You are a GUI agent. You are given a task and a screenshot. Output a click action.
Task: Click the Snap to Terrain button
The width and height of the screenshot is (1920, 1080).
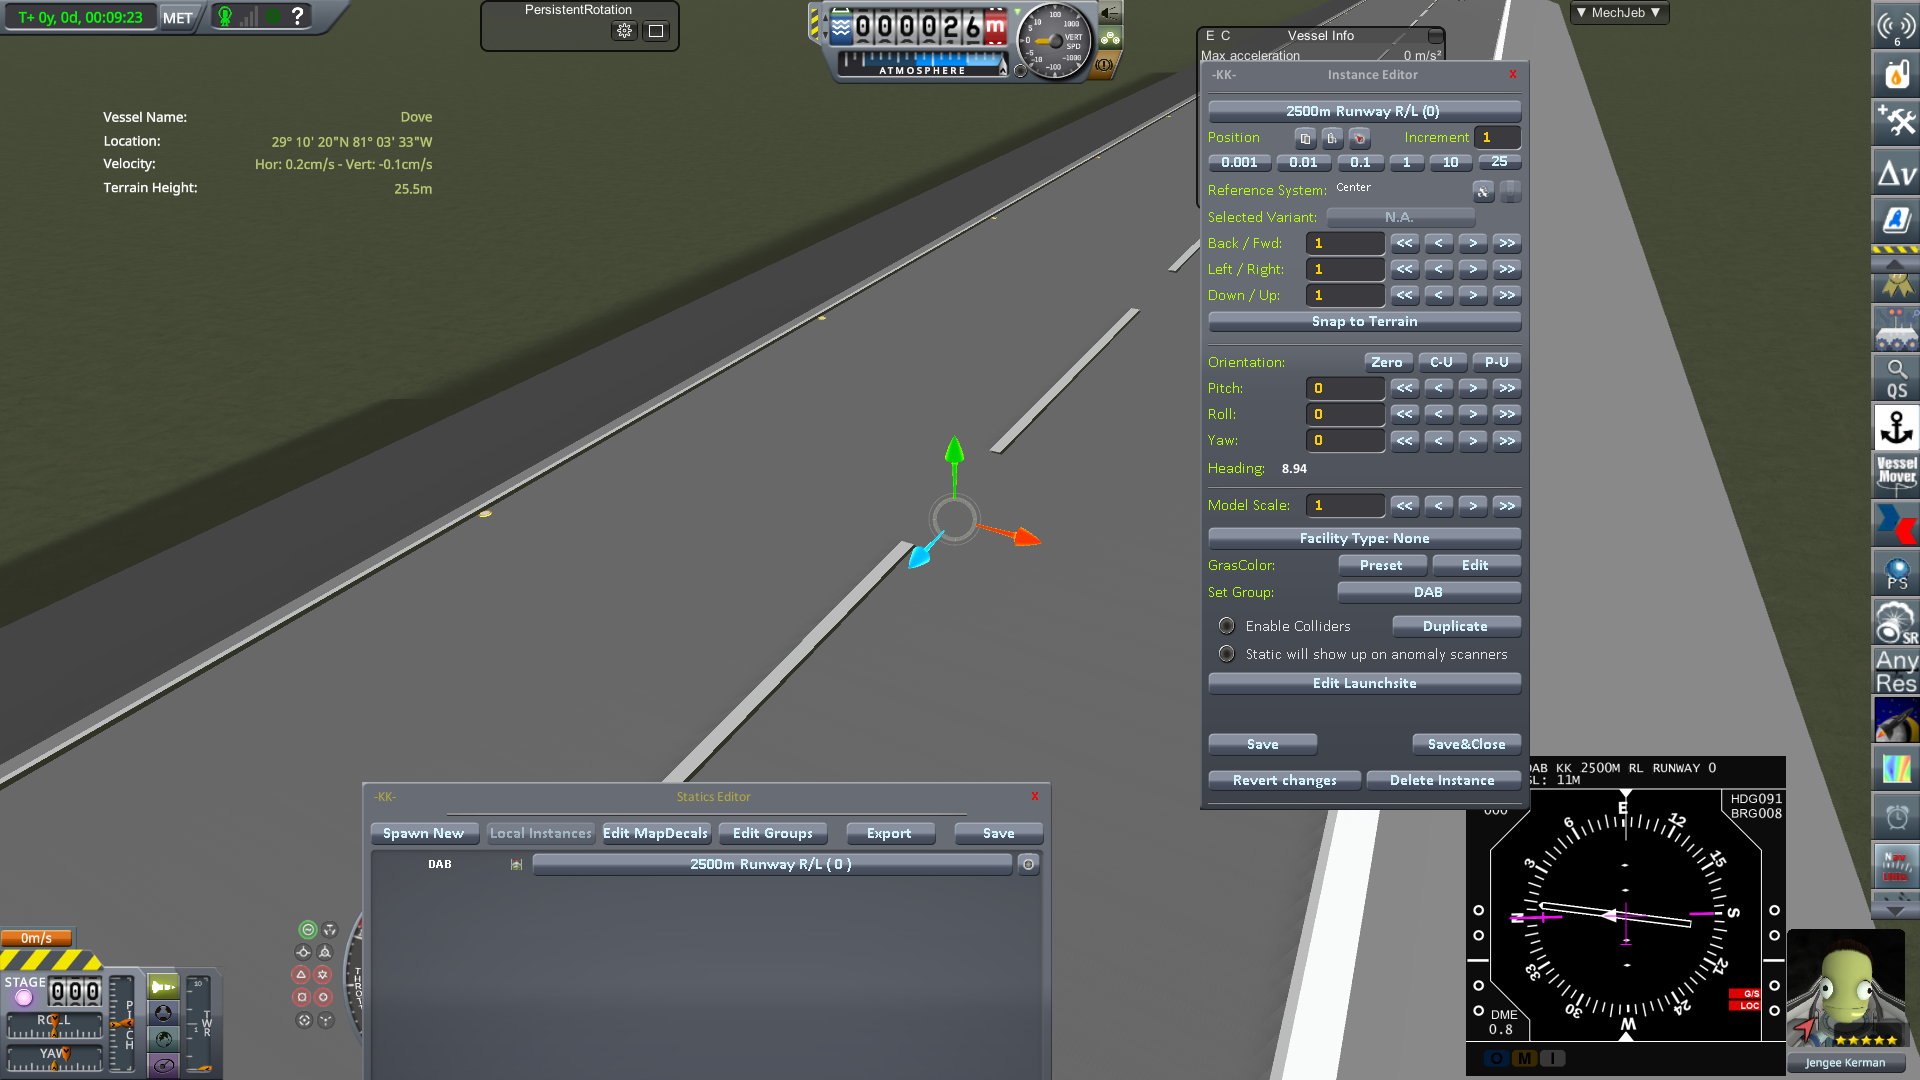pos(1364,321)
